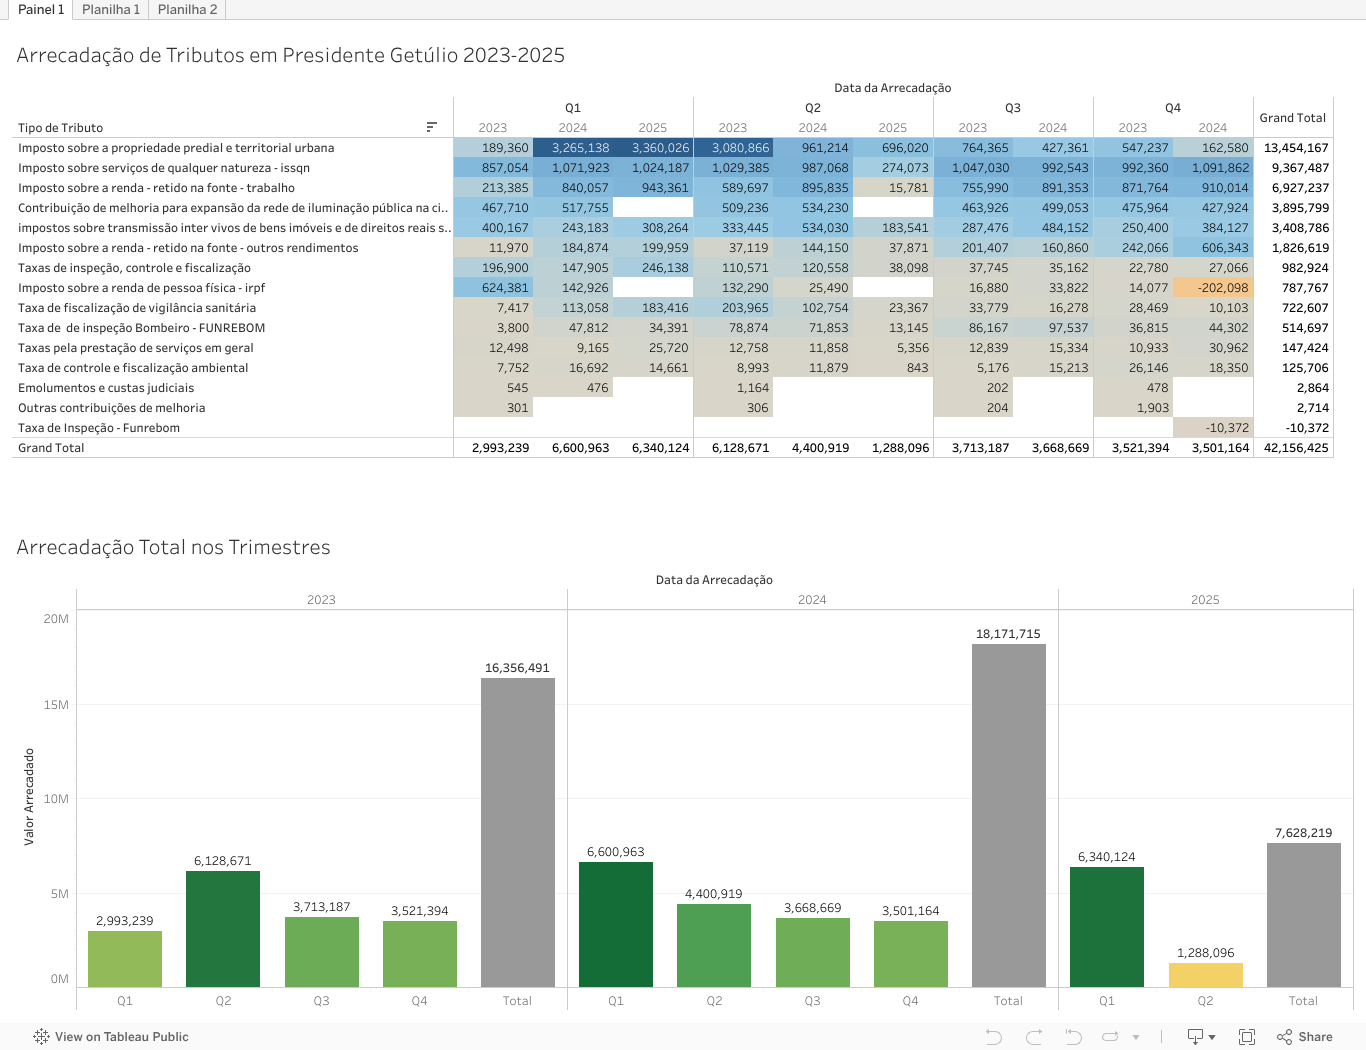The width and height of the screenshot is (1366, 1050).
Task: Click the Replay animation icon
Action: (1073, 1037)
